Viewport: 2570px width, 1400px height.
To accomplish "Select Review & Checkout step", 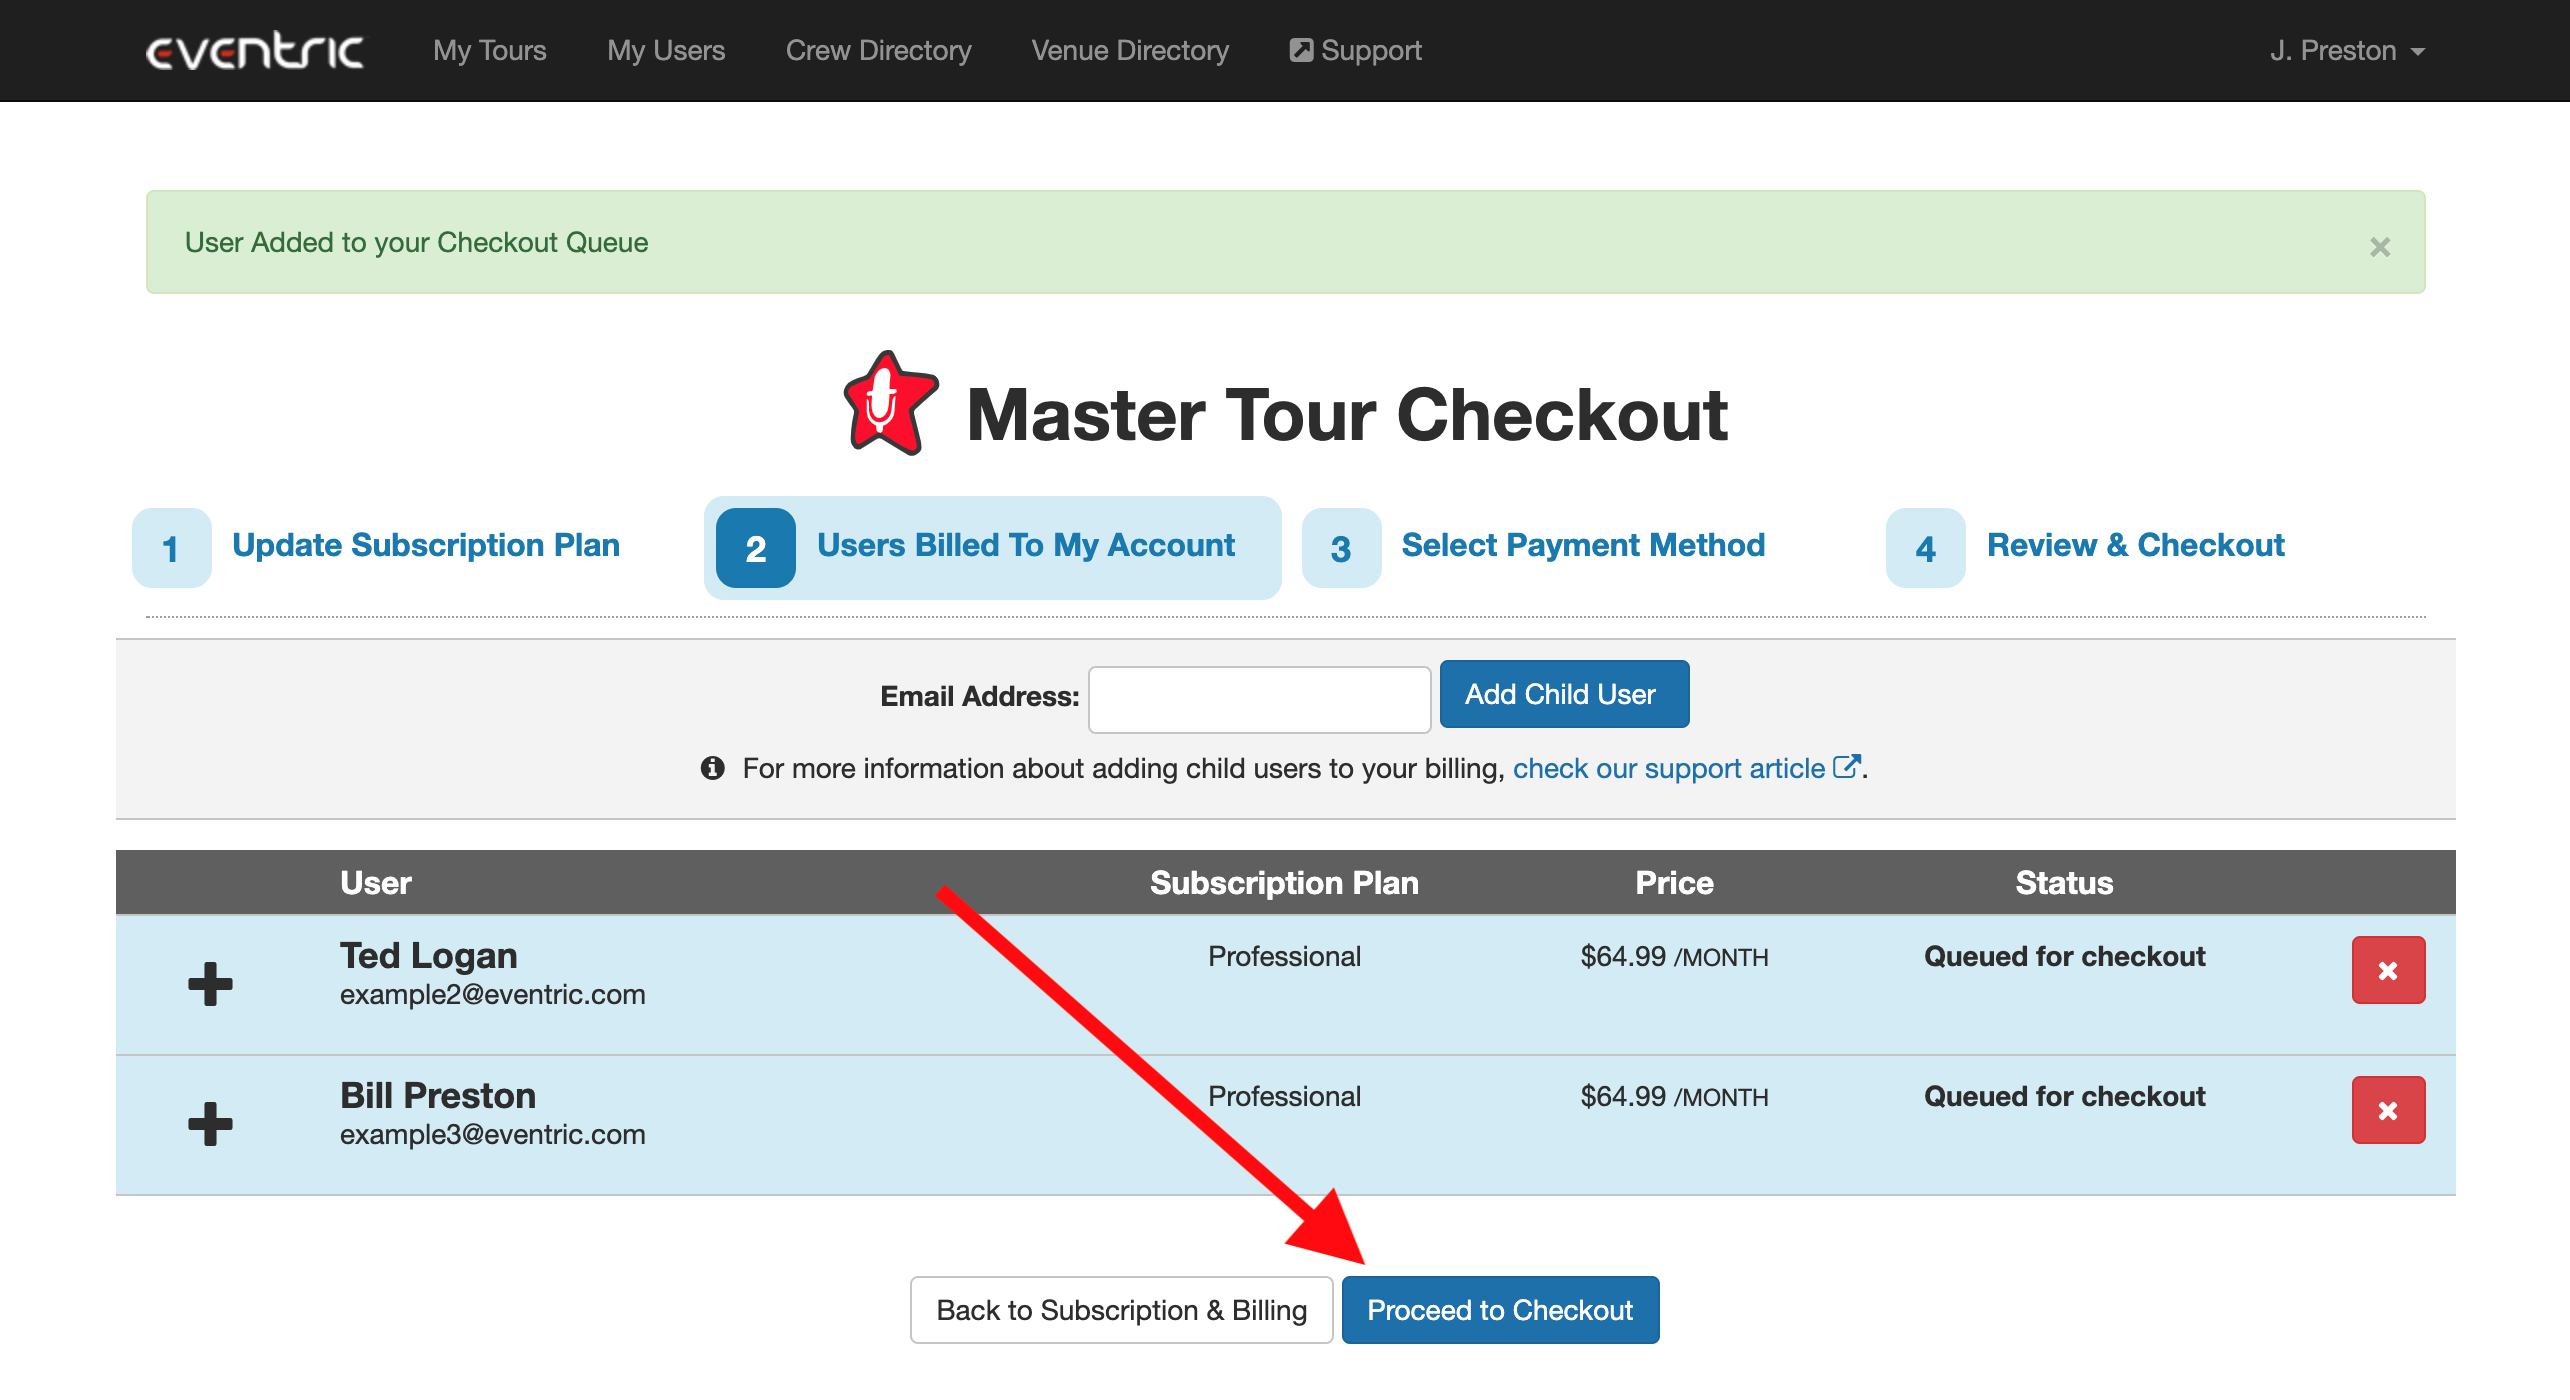I will click(x=2135, y=545).
